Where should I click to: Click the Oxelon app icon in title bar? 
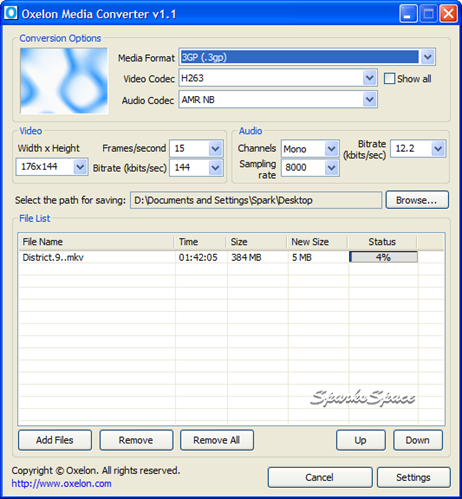click(11, 13)
